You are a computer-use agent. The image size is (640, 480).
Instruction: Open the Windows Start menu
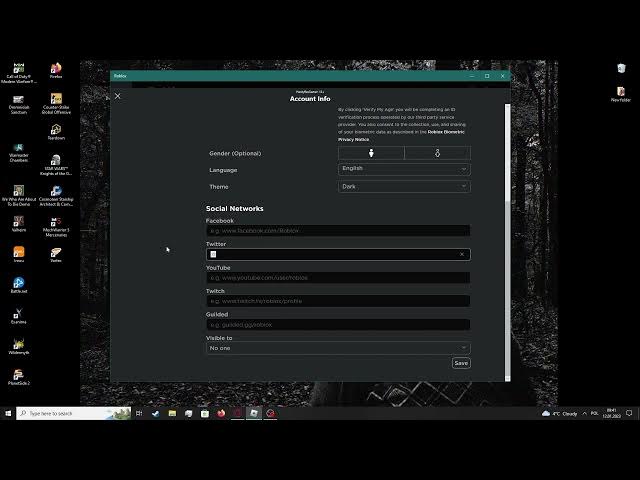[x=8, y=413]
